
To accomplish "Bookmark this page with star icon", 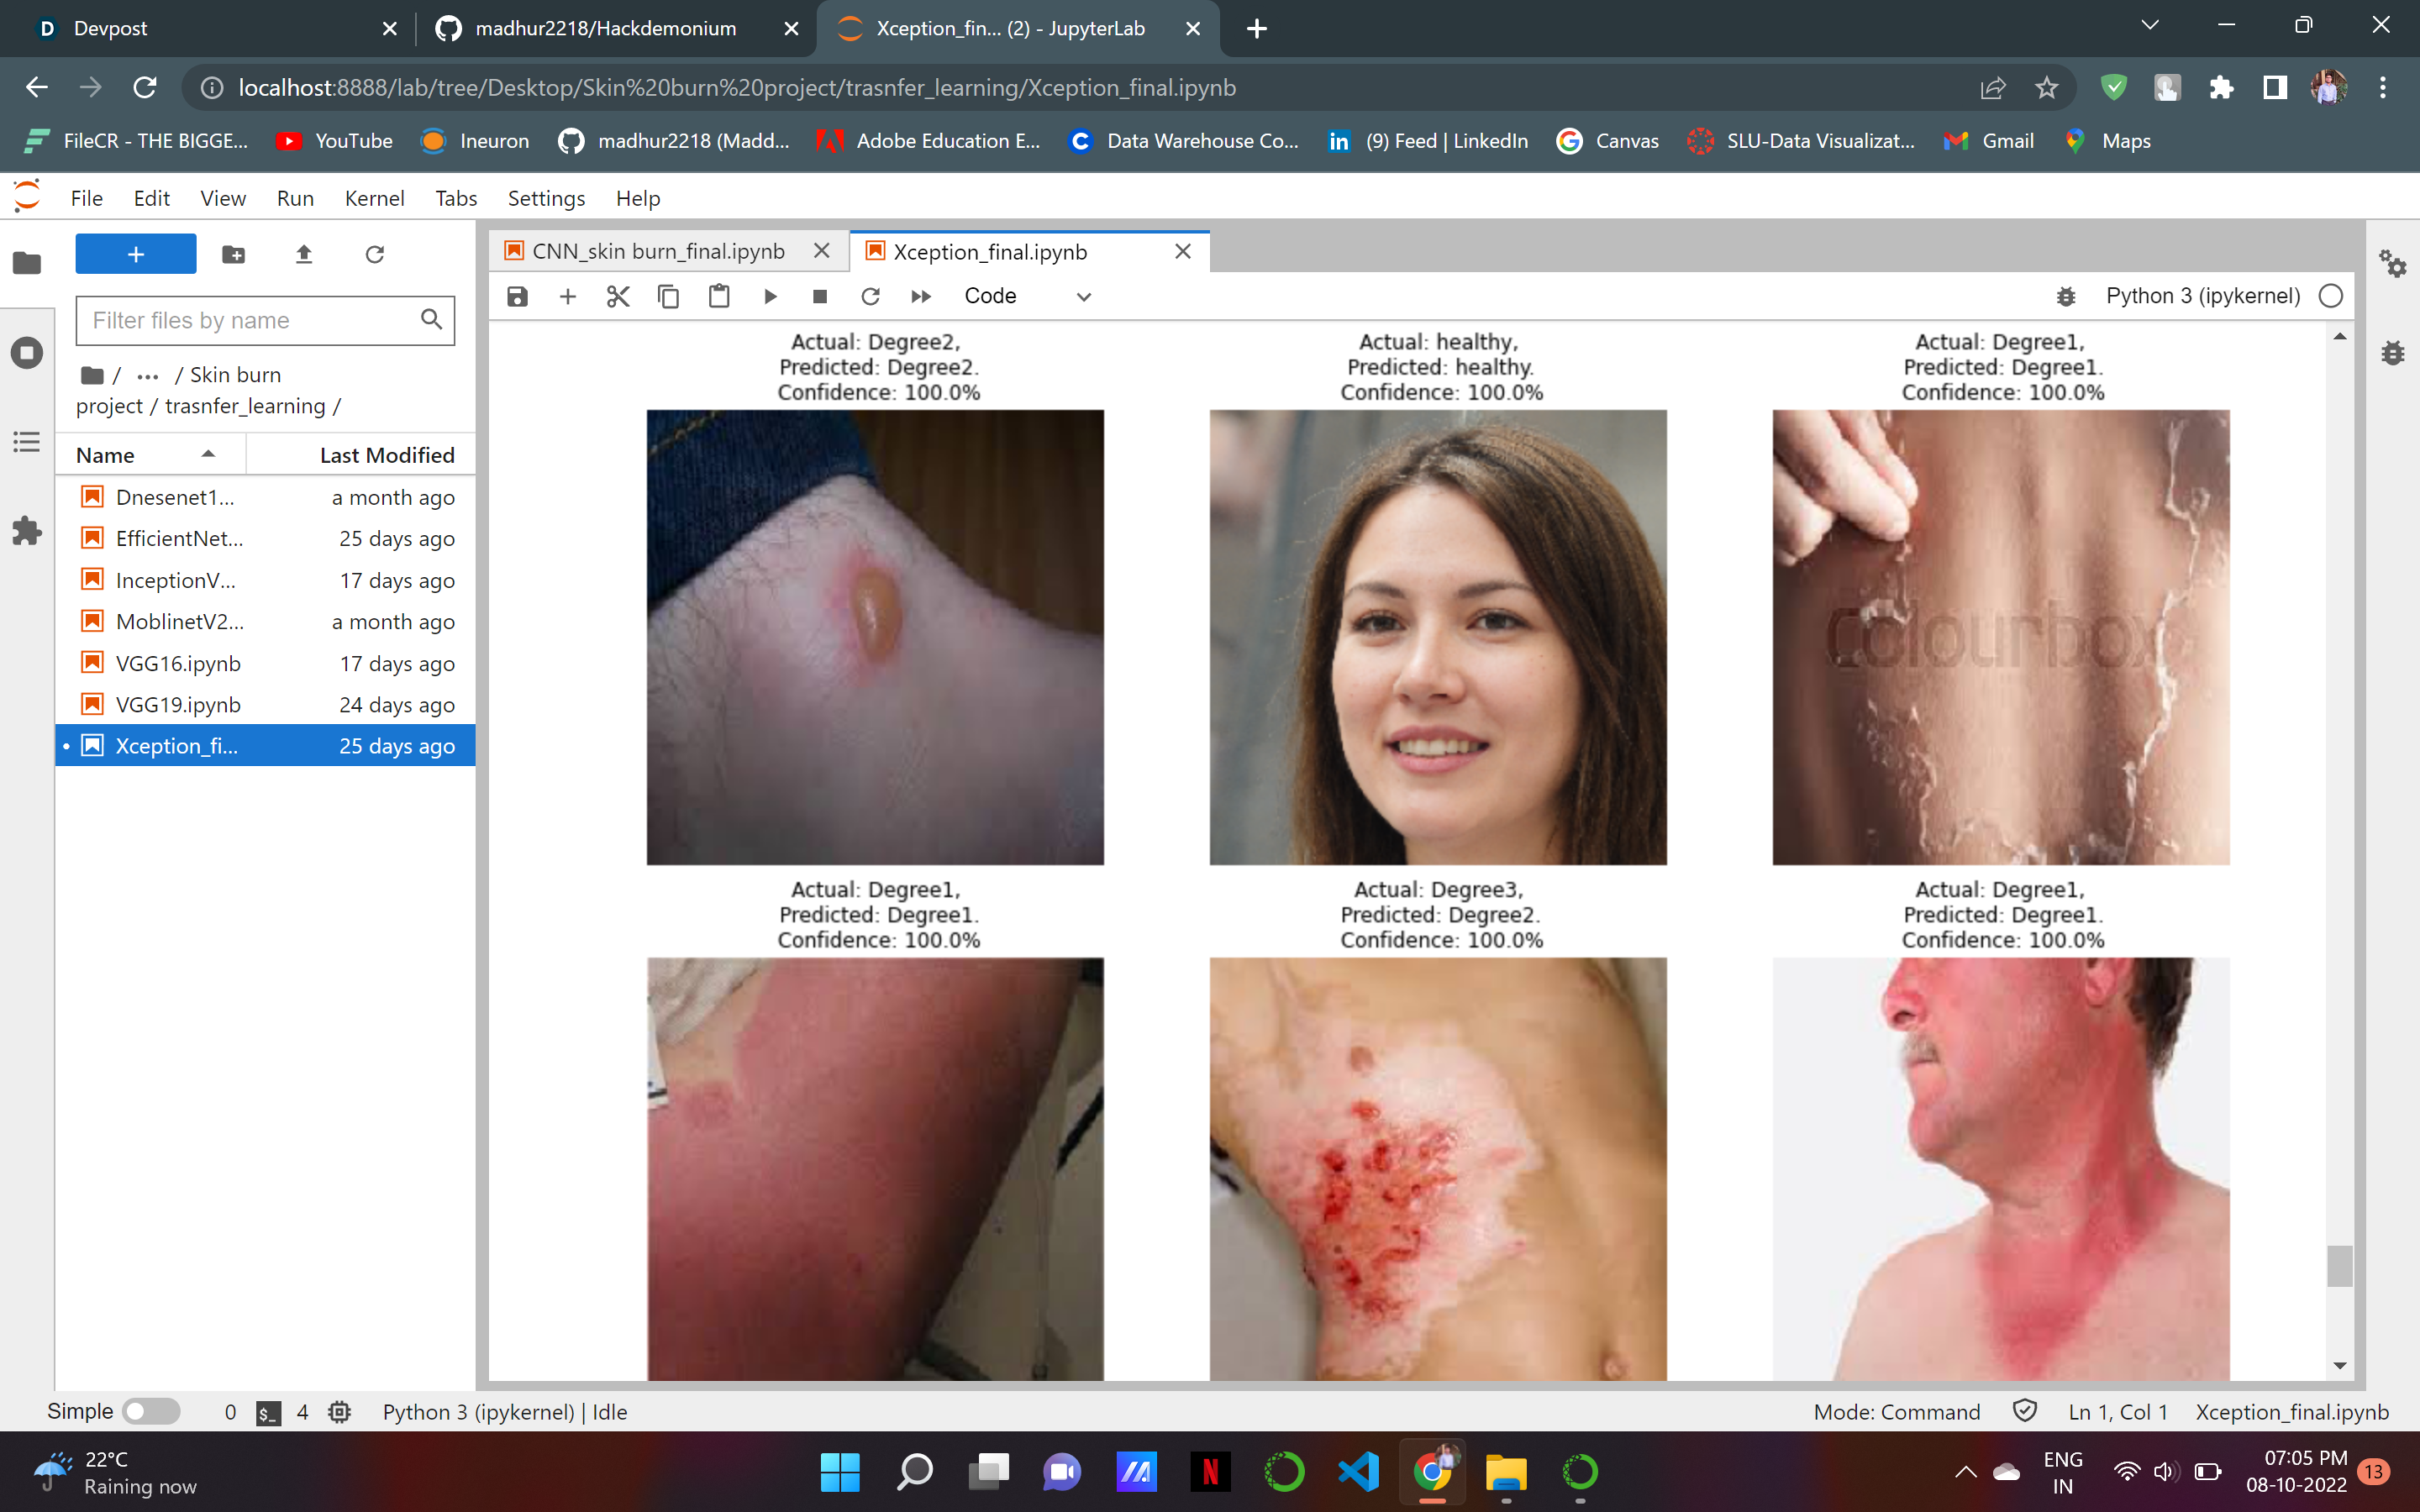I will click(x=2046, y=88).
